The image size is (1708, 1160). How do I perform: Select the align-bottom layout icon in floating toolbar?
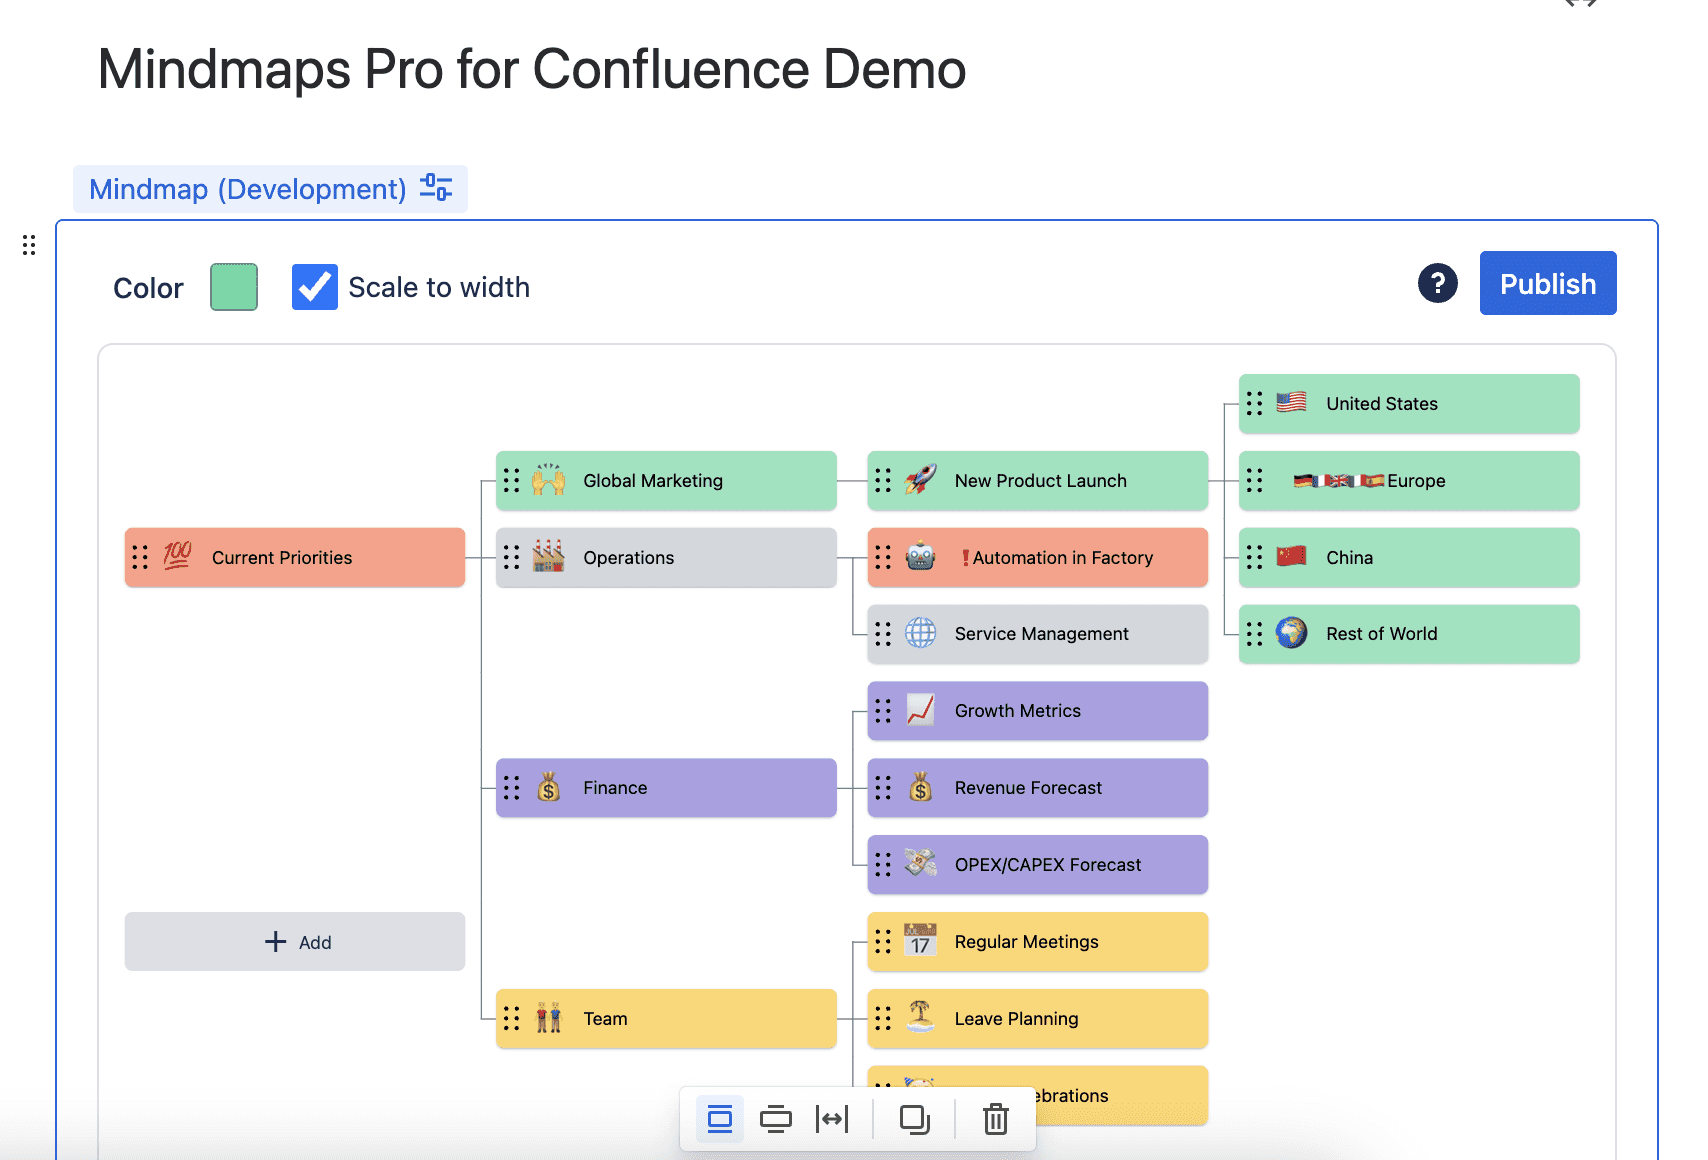pyautogui.click(x=720, y=1119)
